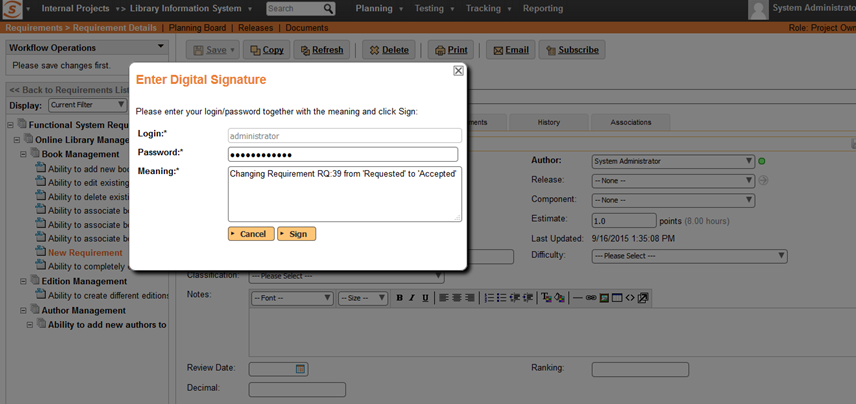Apply italic formatting in Notes editor

point(412,298)
